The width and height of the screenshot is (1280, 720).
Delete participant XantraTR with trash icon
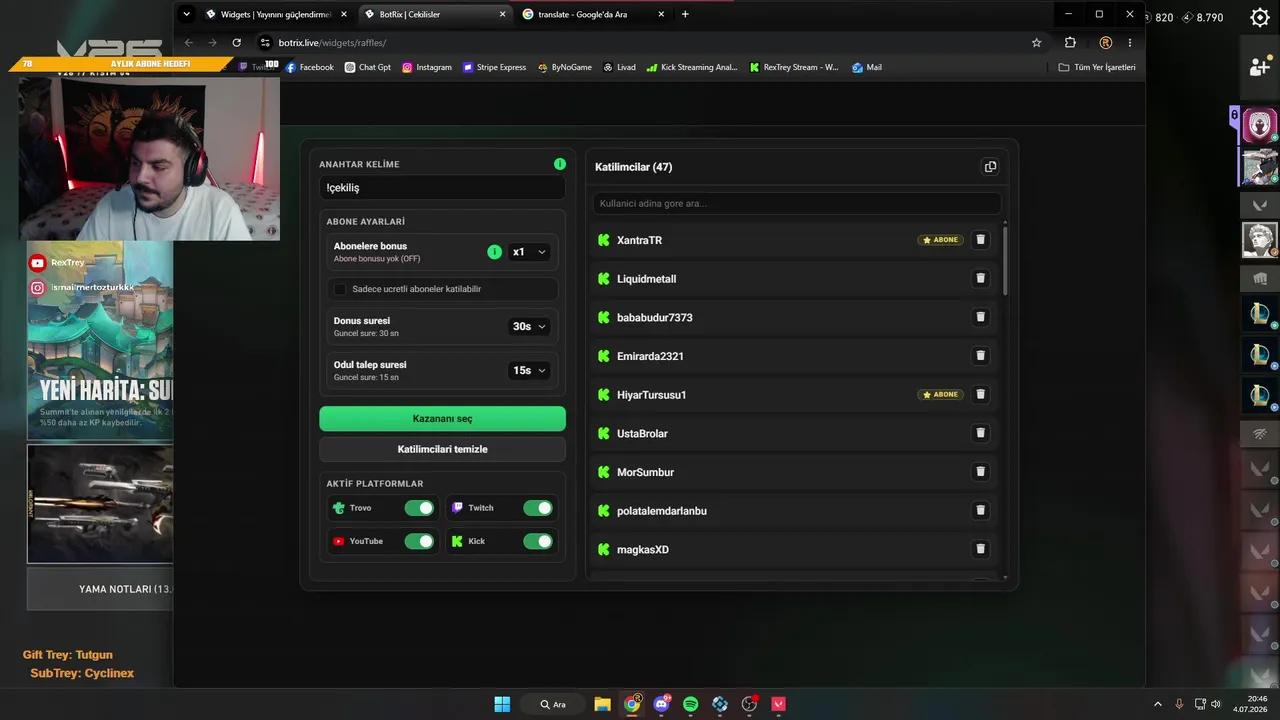click(980, 240)
